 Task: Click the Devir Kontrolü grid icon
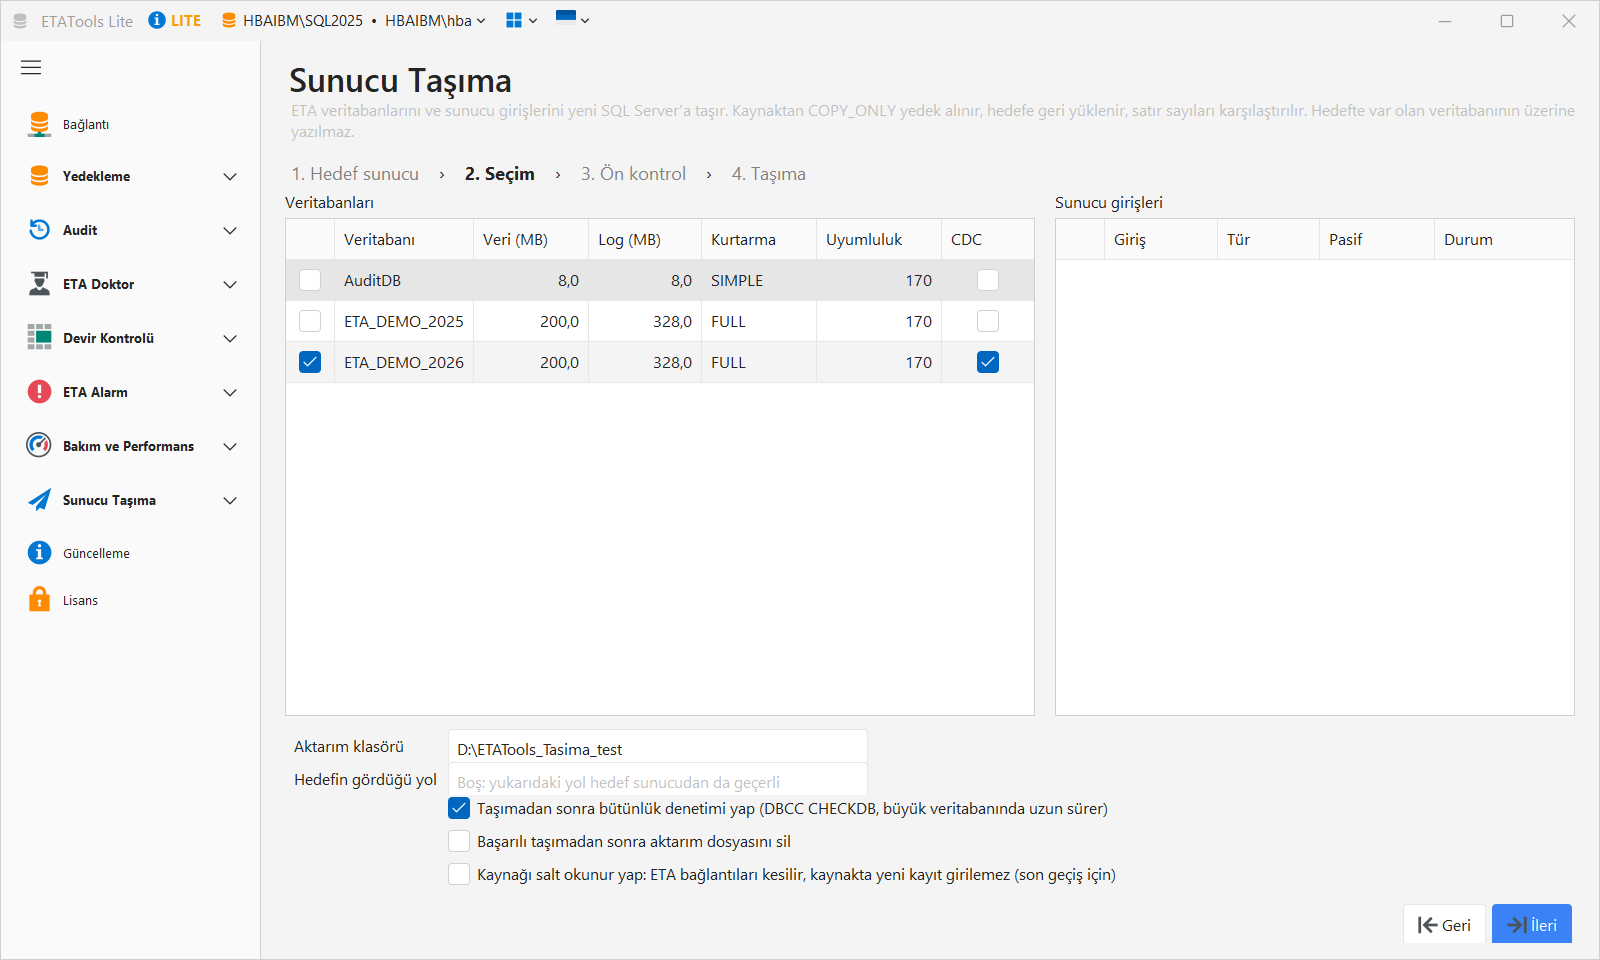[x=39, y=337]
